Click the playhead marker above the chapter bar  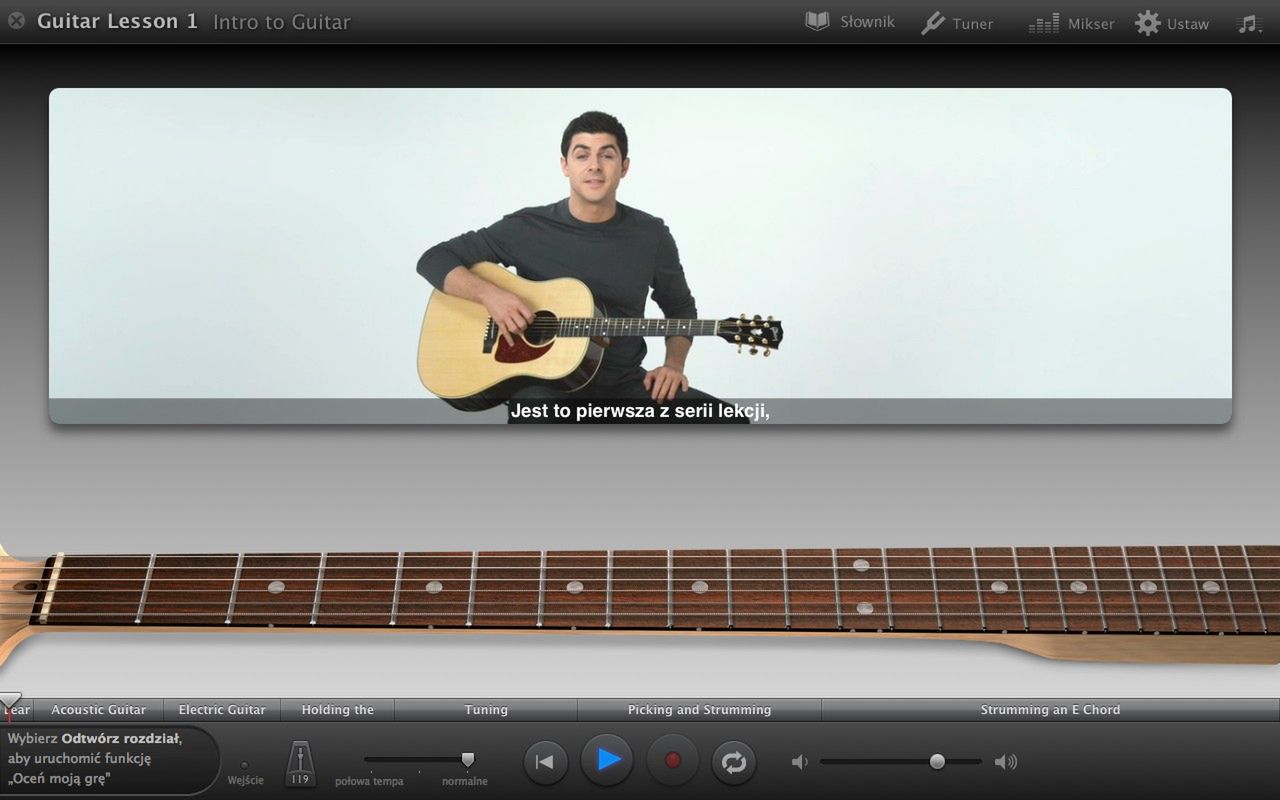point(9,700)
